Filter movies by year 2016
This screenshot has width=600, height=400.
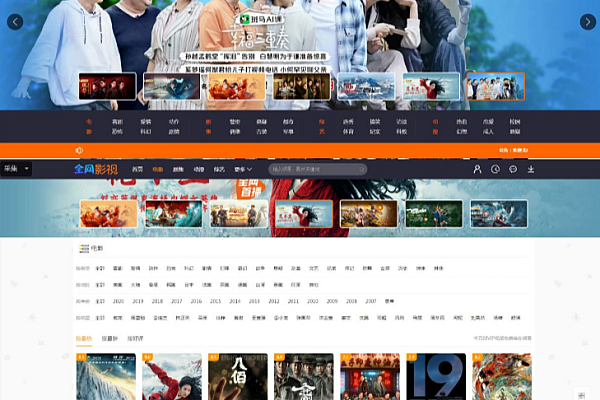(x=196, y=301)
